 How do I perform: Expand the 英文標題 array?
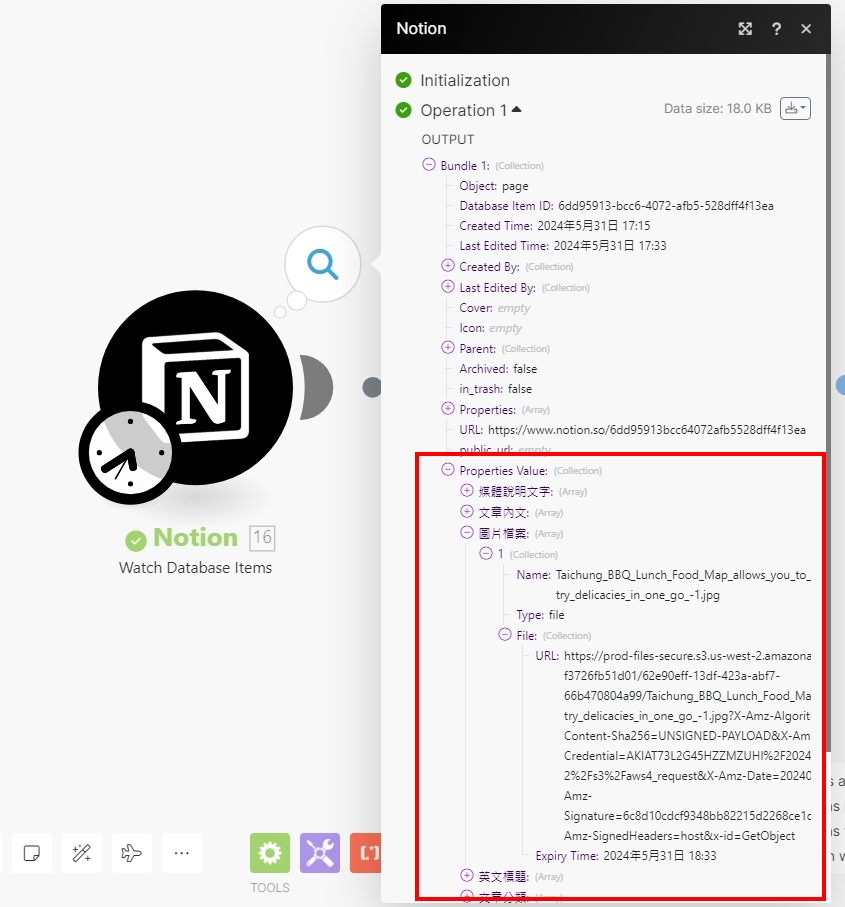465,876
